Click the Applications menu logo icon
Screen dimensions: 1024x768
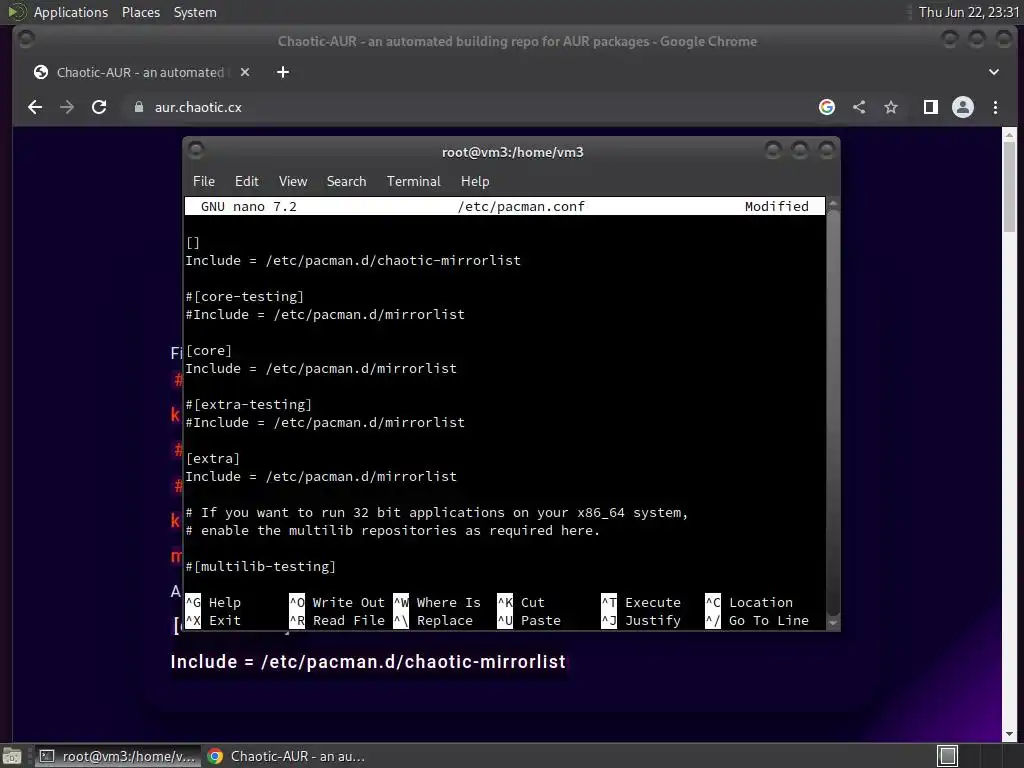click(16, 12)
